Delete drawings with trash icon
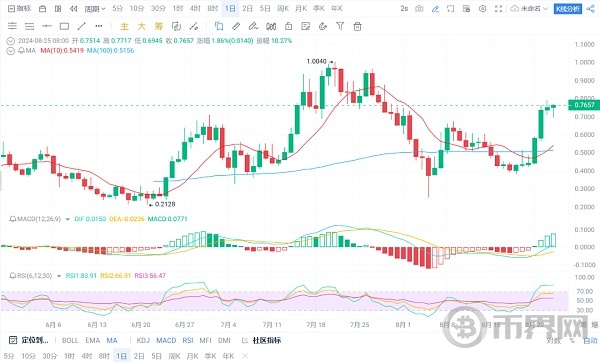 point(357,26)
